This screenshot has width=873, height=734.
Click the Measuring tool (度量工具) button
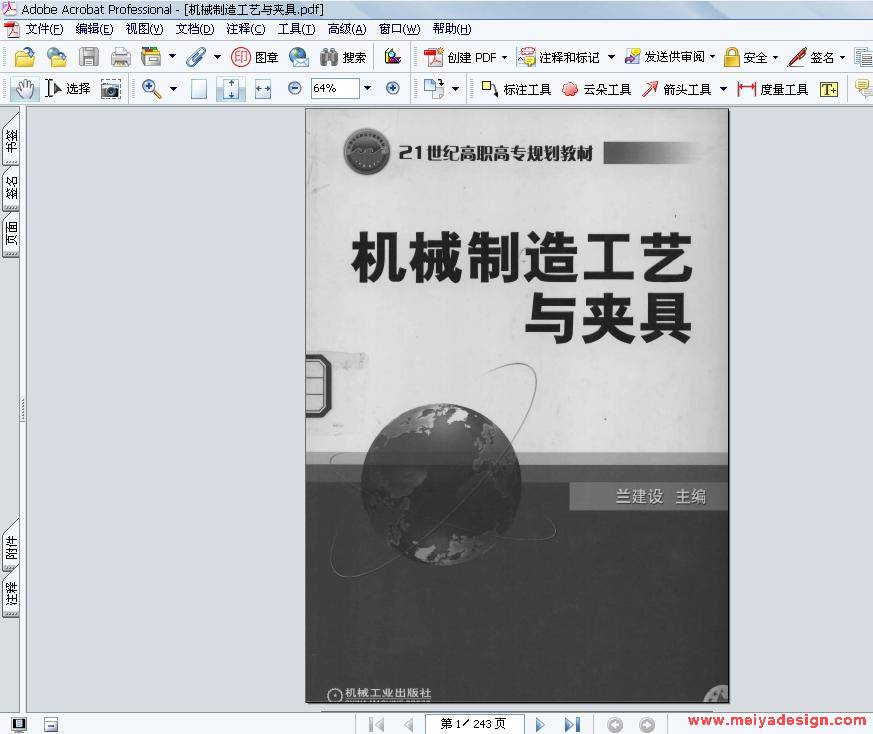[x=773, y=89]
